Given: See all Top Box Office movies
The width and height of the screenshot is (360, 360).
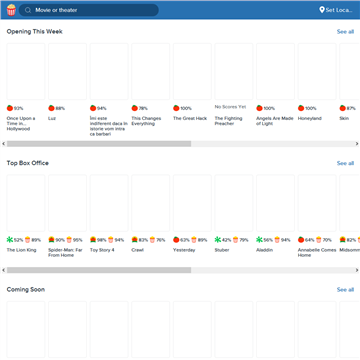Looking at the screenshot, I should point(345,163).
